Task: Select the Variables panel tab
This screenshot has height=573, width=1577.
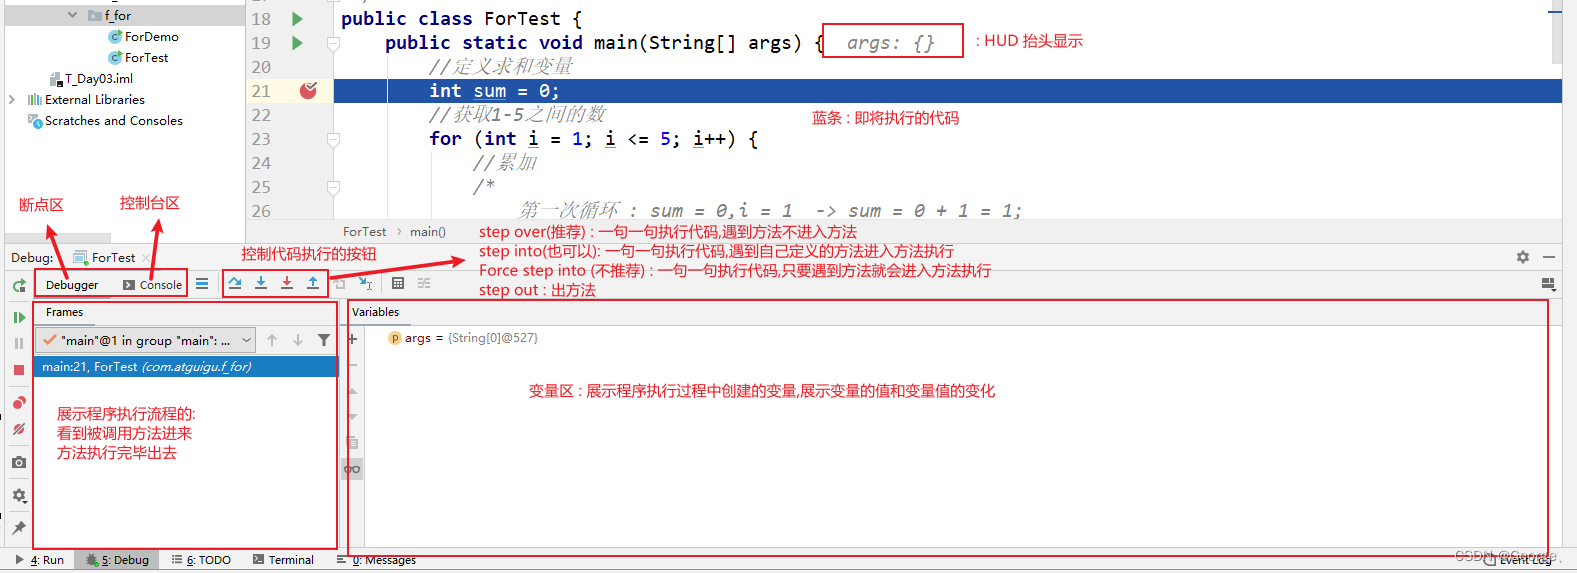Action: (x=375, y=312)
